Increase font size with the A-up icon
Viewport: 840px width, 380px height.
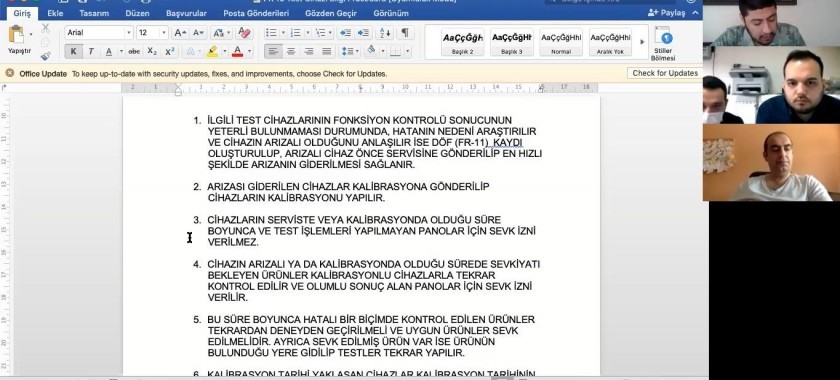point(180,33)
